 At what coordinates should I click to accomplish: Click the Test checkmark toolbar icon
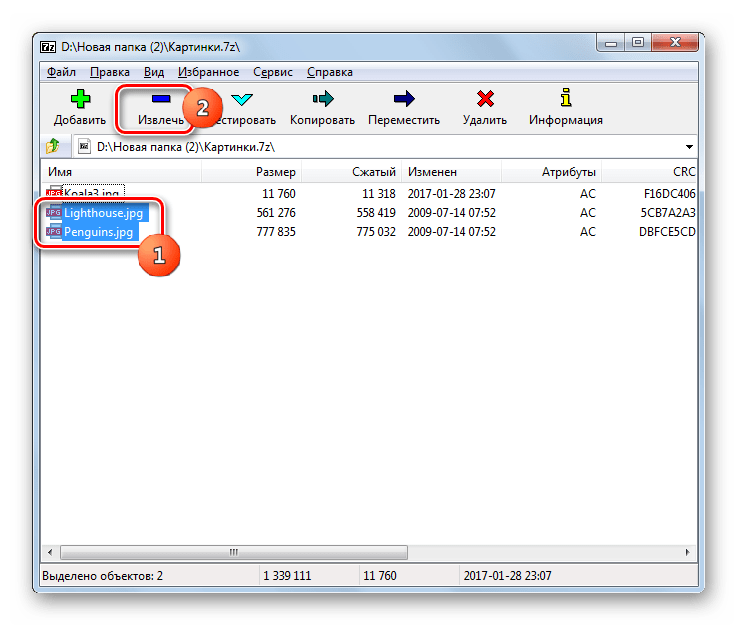point(242,99)
